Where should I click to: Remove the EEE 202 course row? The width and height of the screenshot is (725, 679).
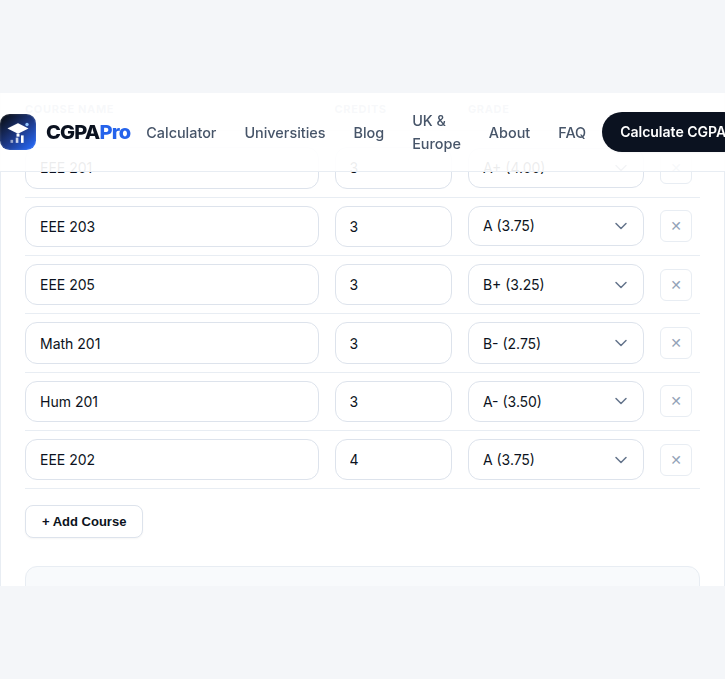pos(676,460)
